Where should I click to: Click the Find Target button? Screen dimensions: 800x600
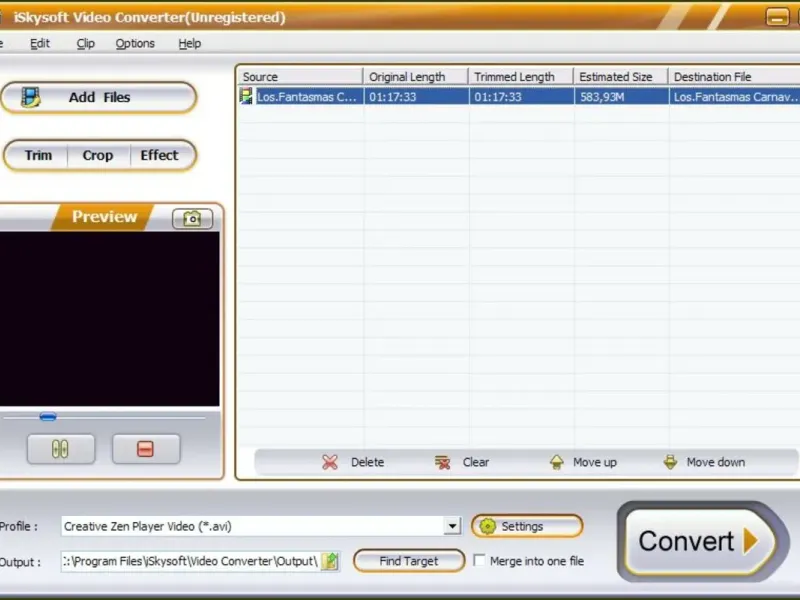click(409, 561)
